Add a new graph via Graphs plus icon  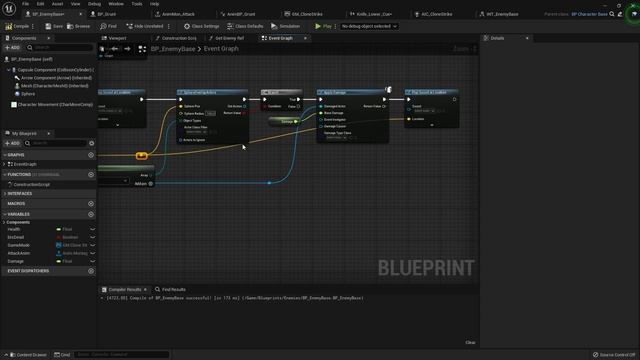coord(91,155)
